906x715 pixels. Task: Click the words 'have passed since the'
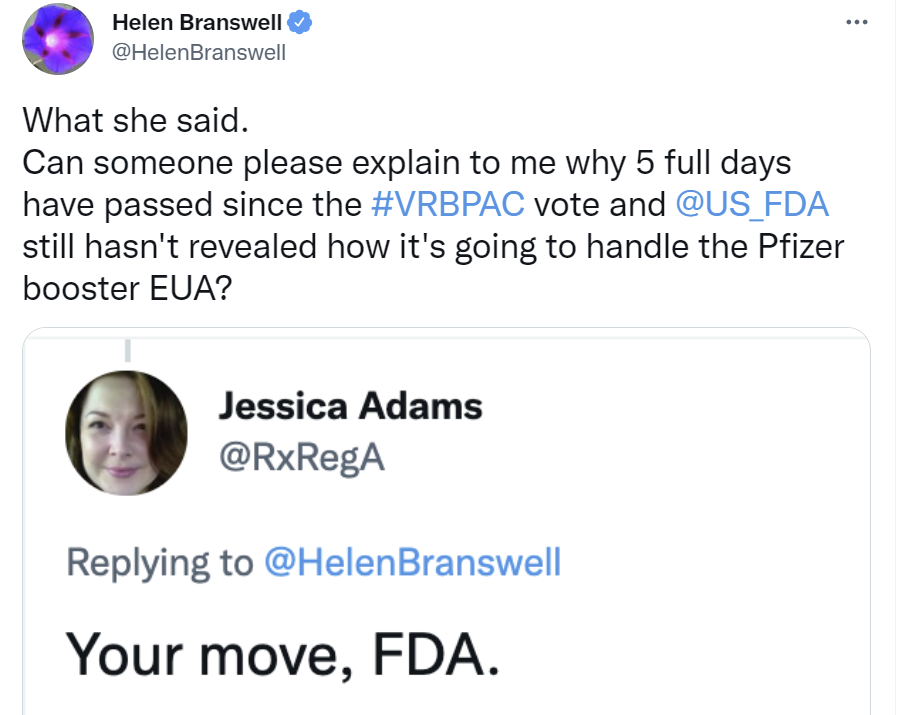192,205
